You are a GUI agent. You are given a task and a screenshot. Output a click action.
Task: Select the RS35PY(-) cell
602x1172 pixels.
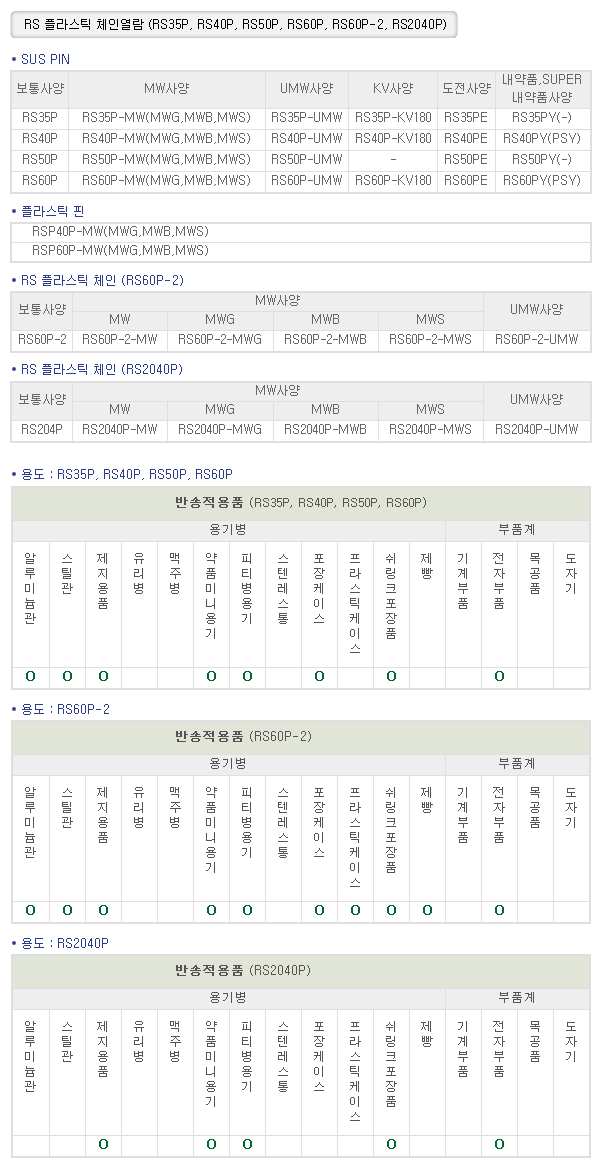pyautogui.click(x=542, y=117)
